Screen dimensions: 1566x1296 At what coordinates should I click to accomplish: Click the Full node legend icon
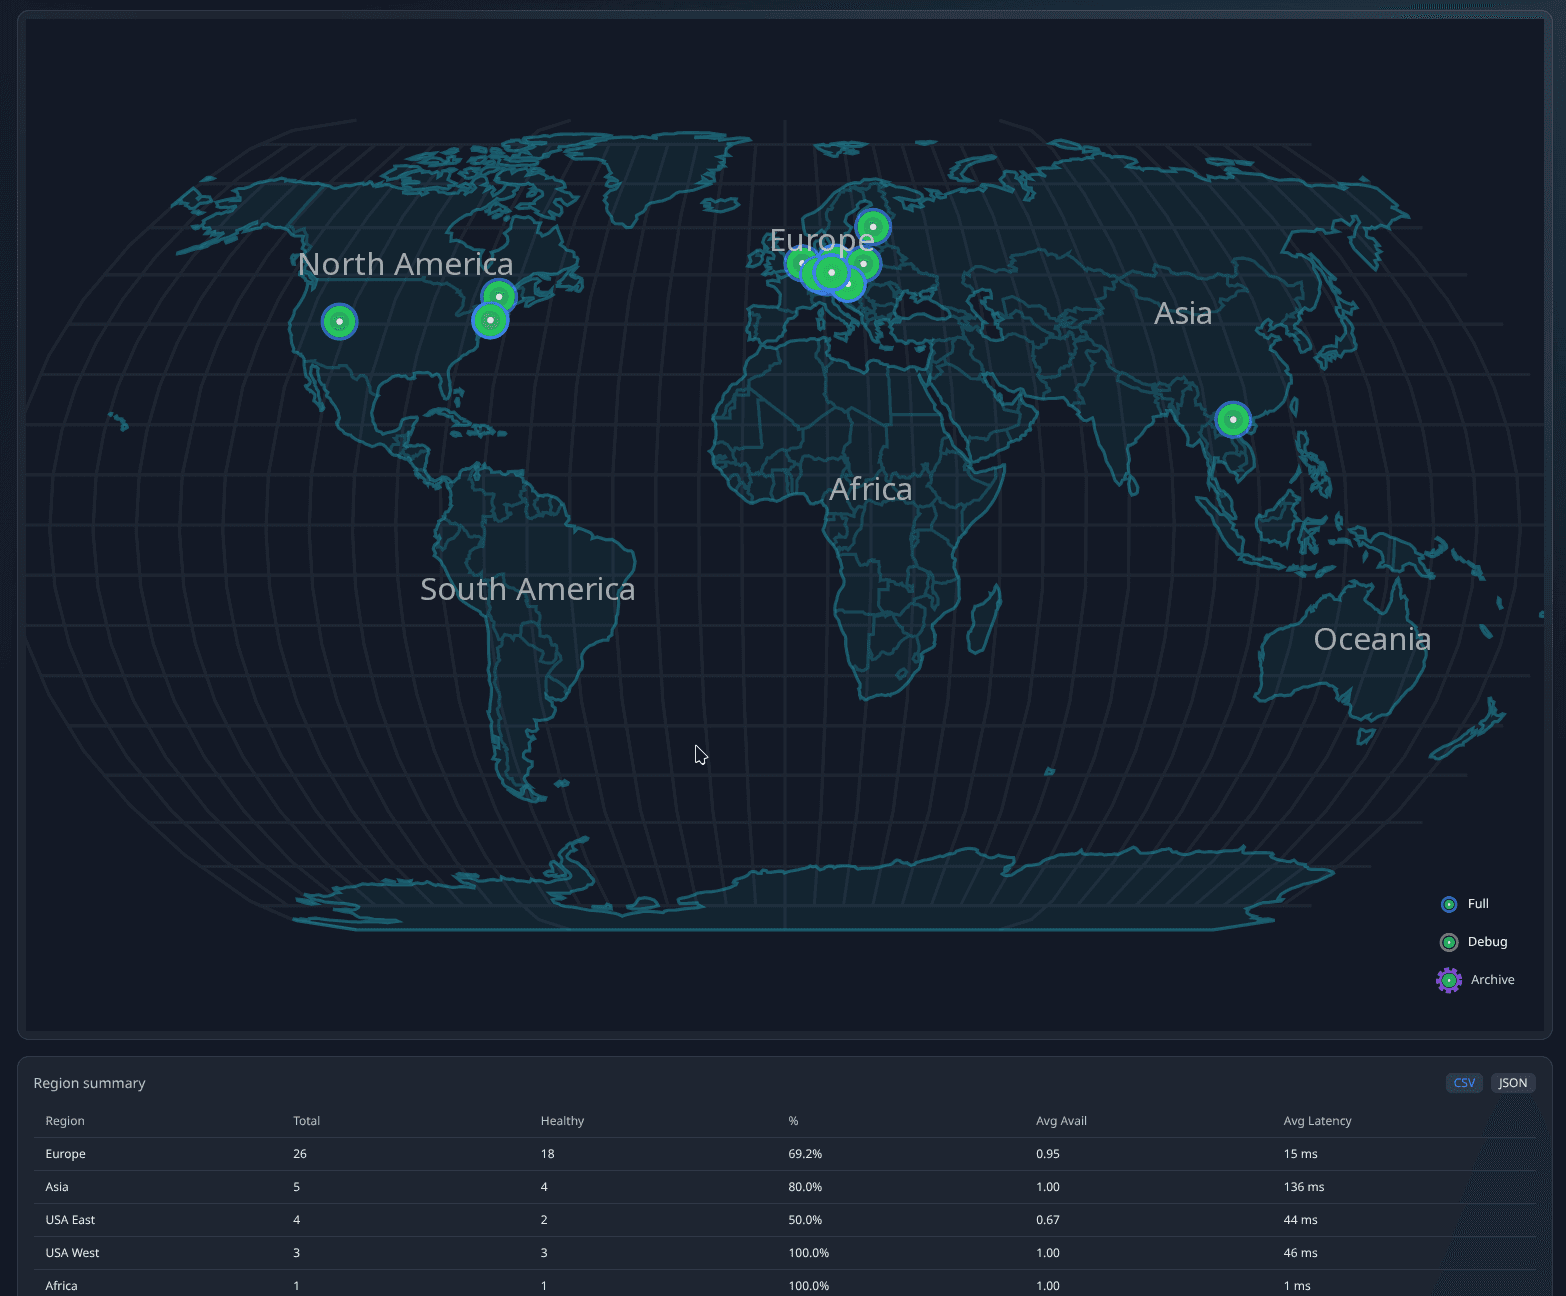[x=1449, y=905]
